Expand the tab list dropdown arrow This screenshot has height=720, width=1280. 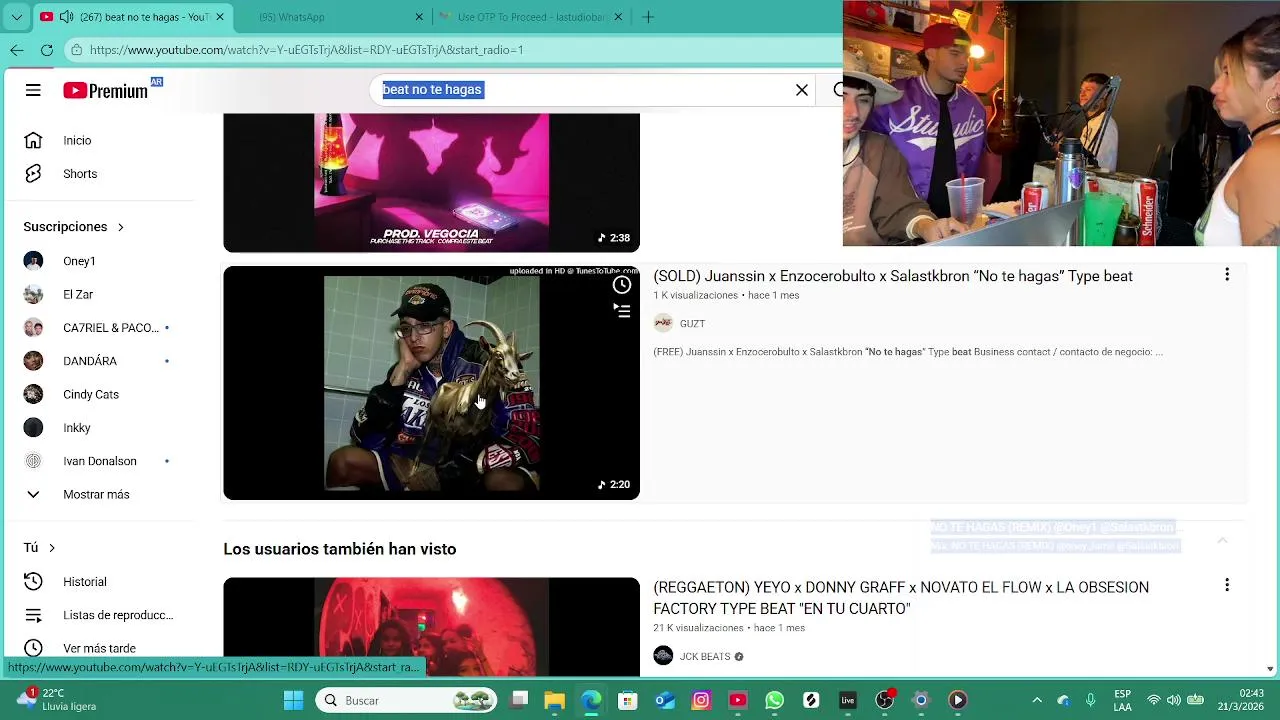(17, 17)
